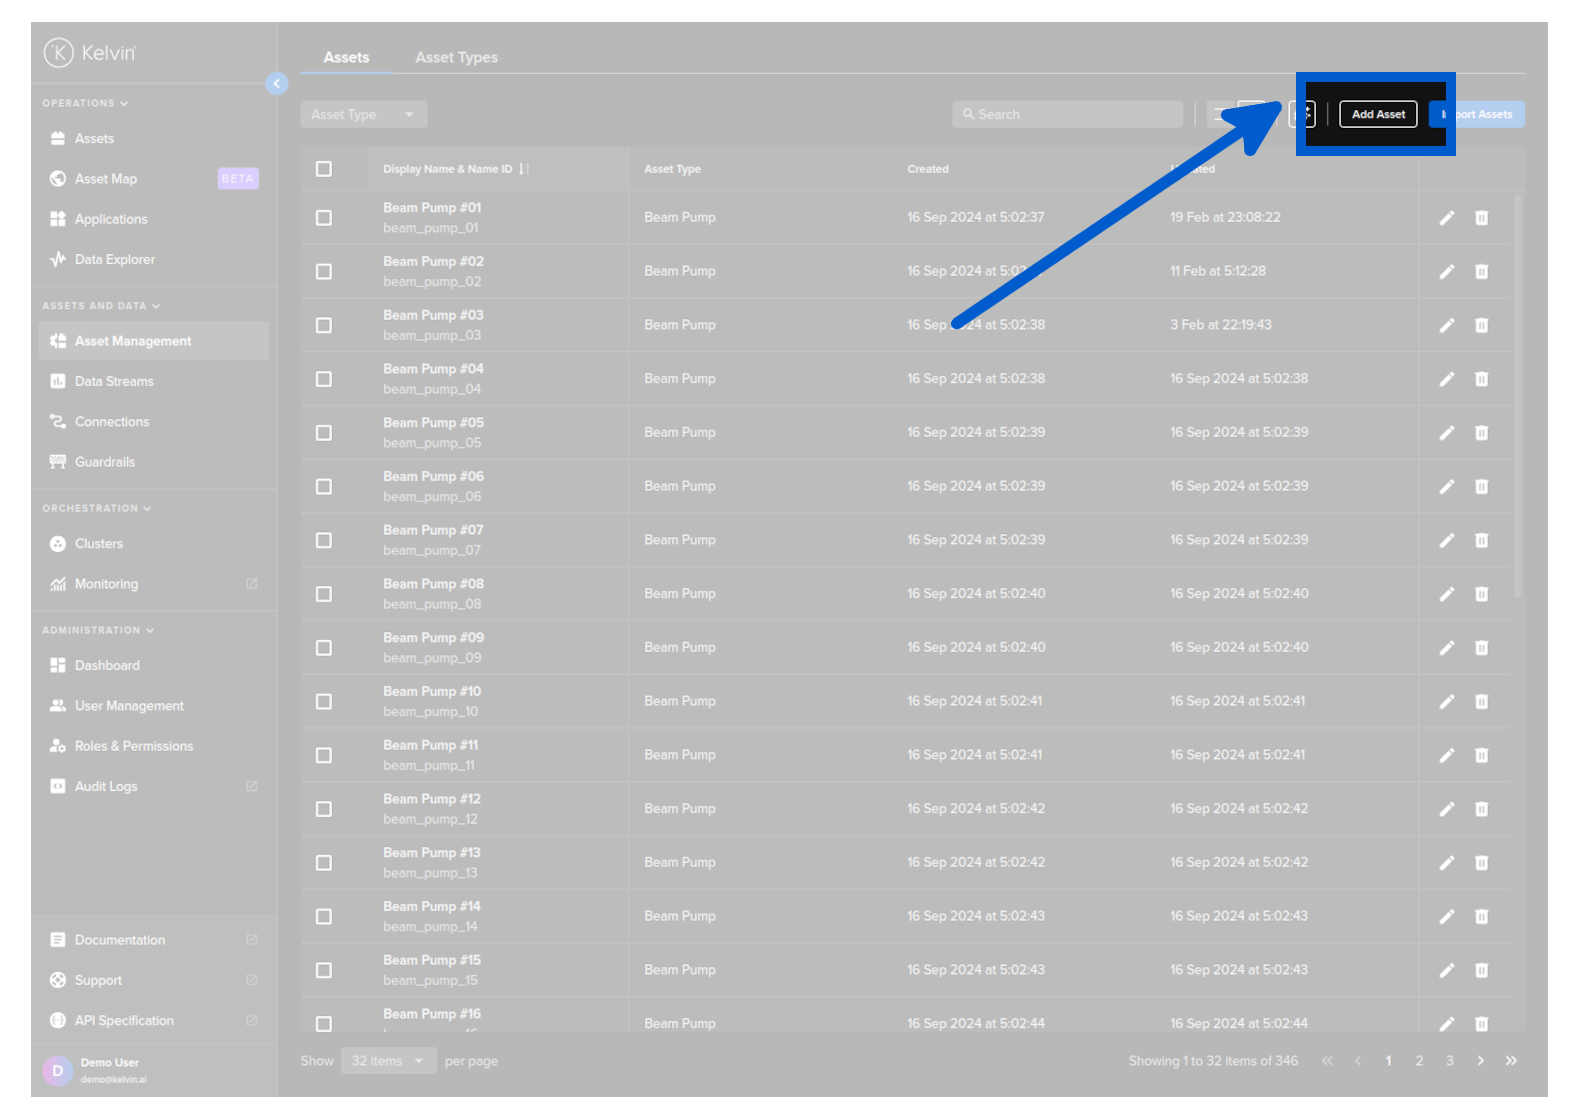Open the Asset Type filter dropdown
1580x1120 pixels.
(363, 115)
